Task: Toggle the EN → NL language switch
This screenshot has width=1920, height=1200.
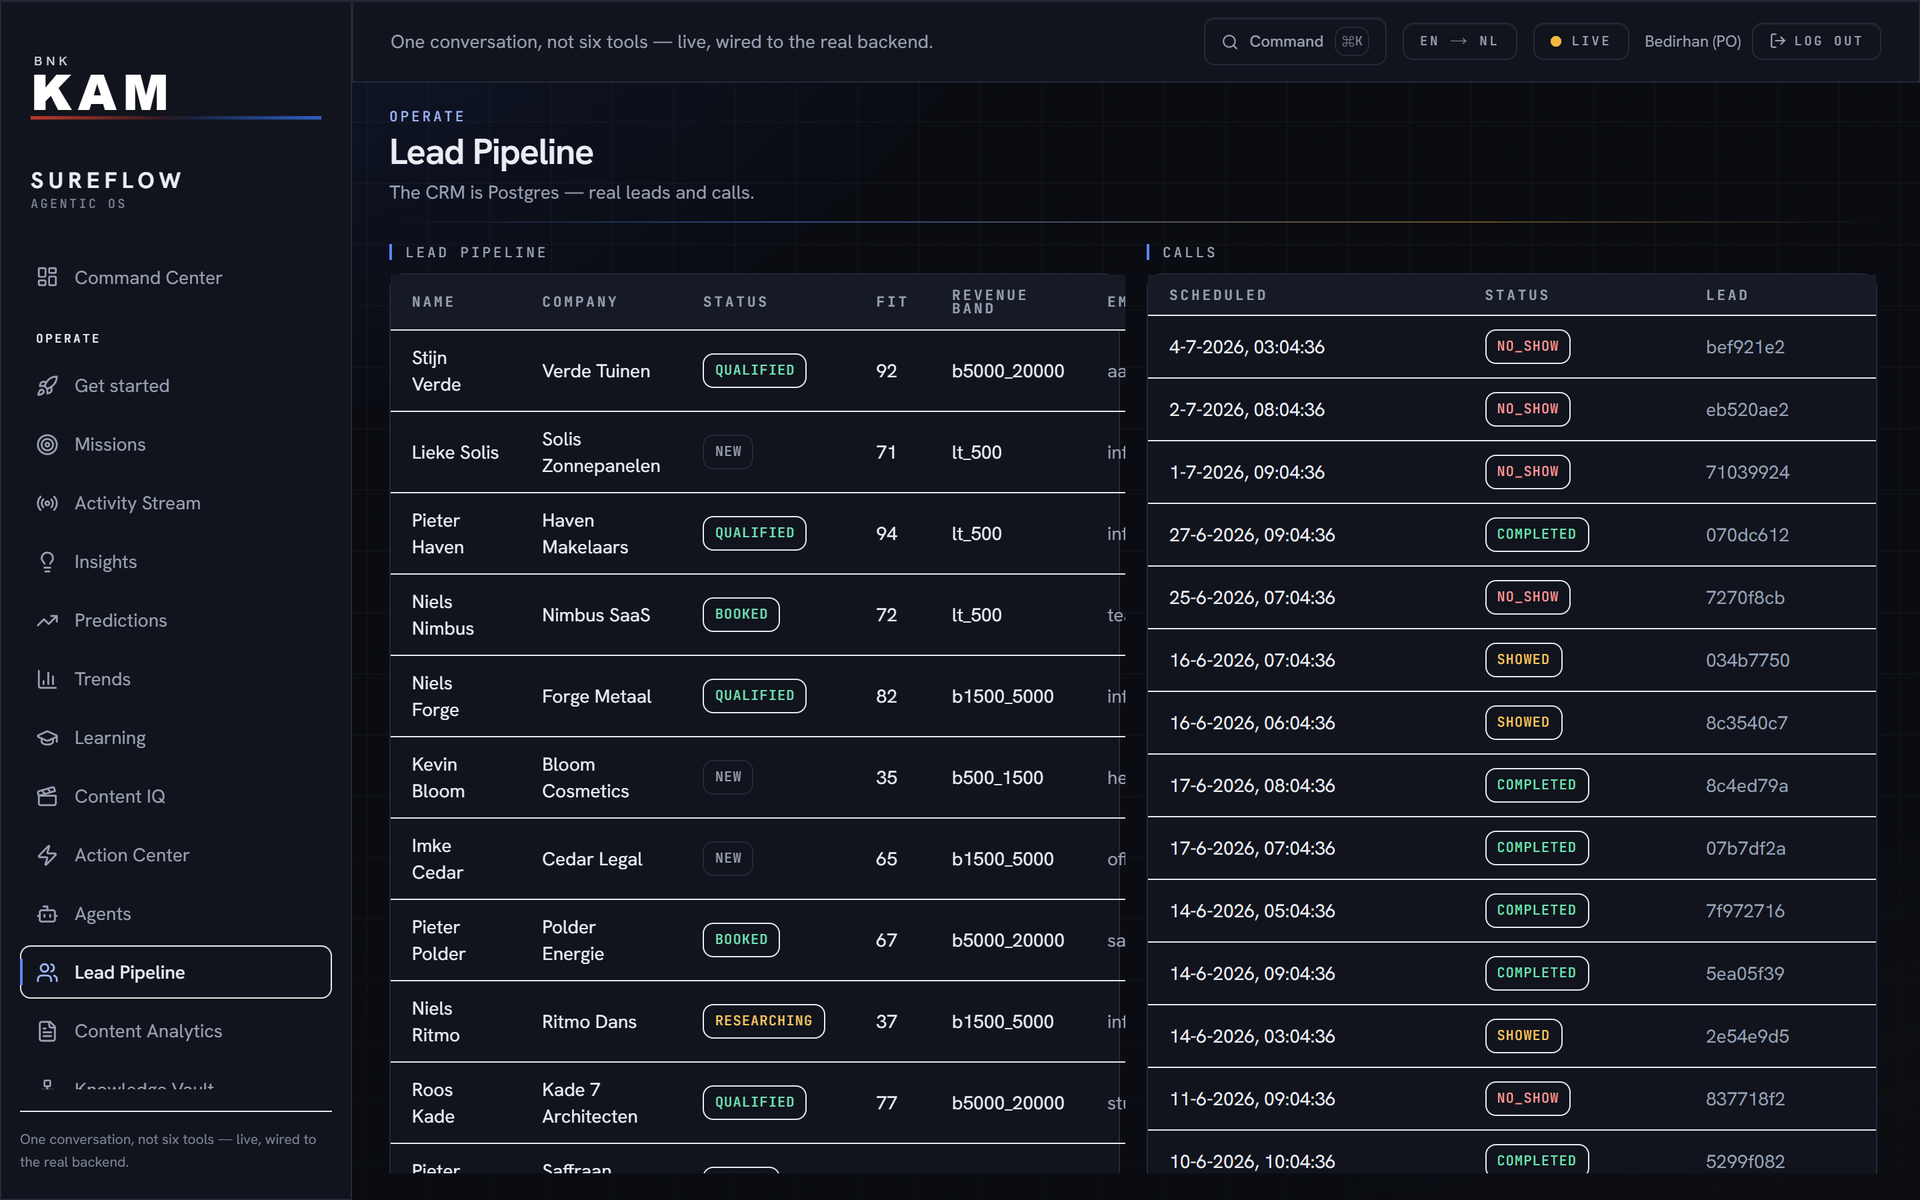Action: tap(1459, 41)
